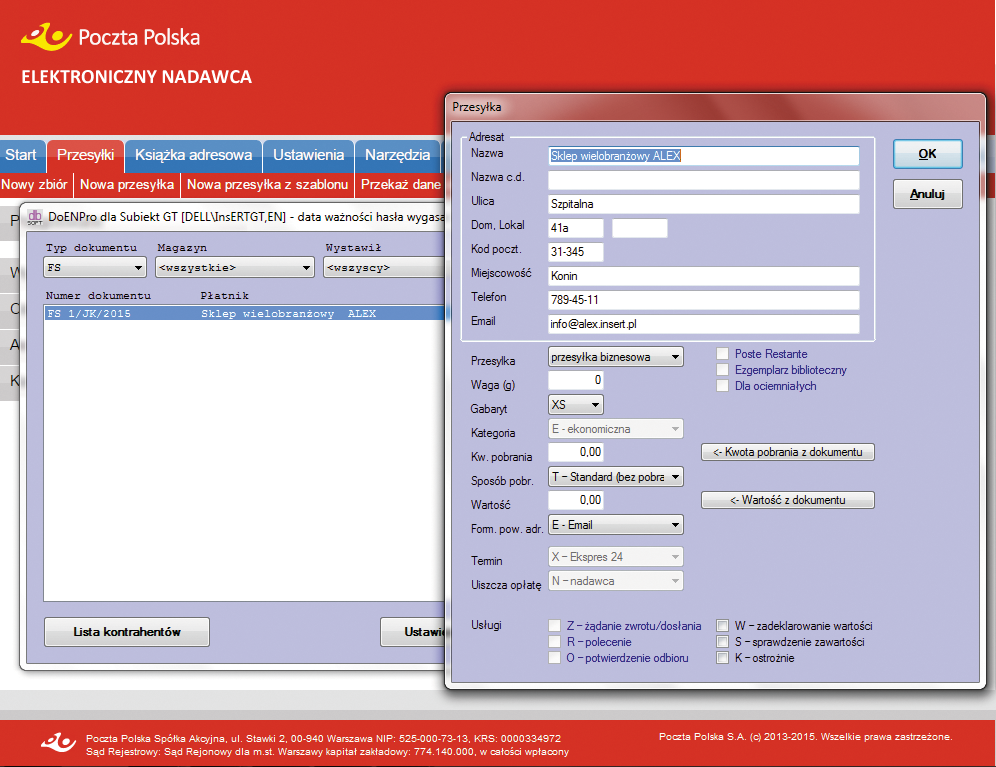Viewport: 996px width, 767px height.
Task: Focus the Wartość amount field
Action: (575, 500)
